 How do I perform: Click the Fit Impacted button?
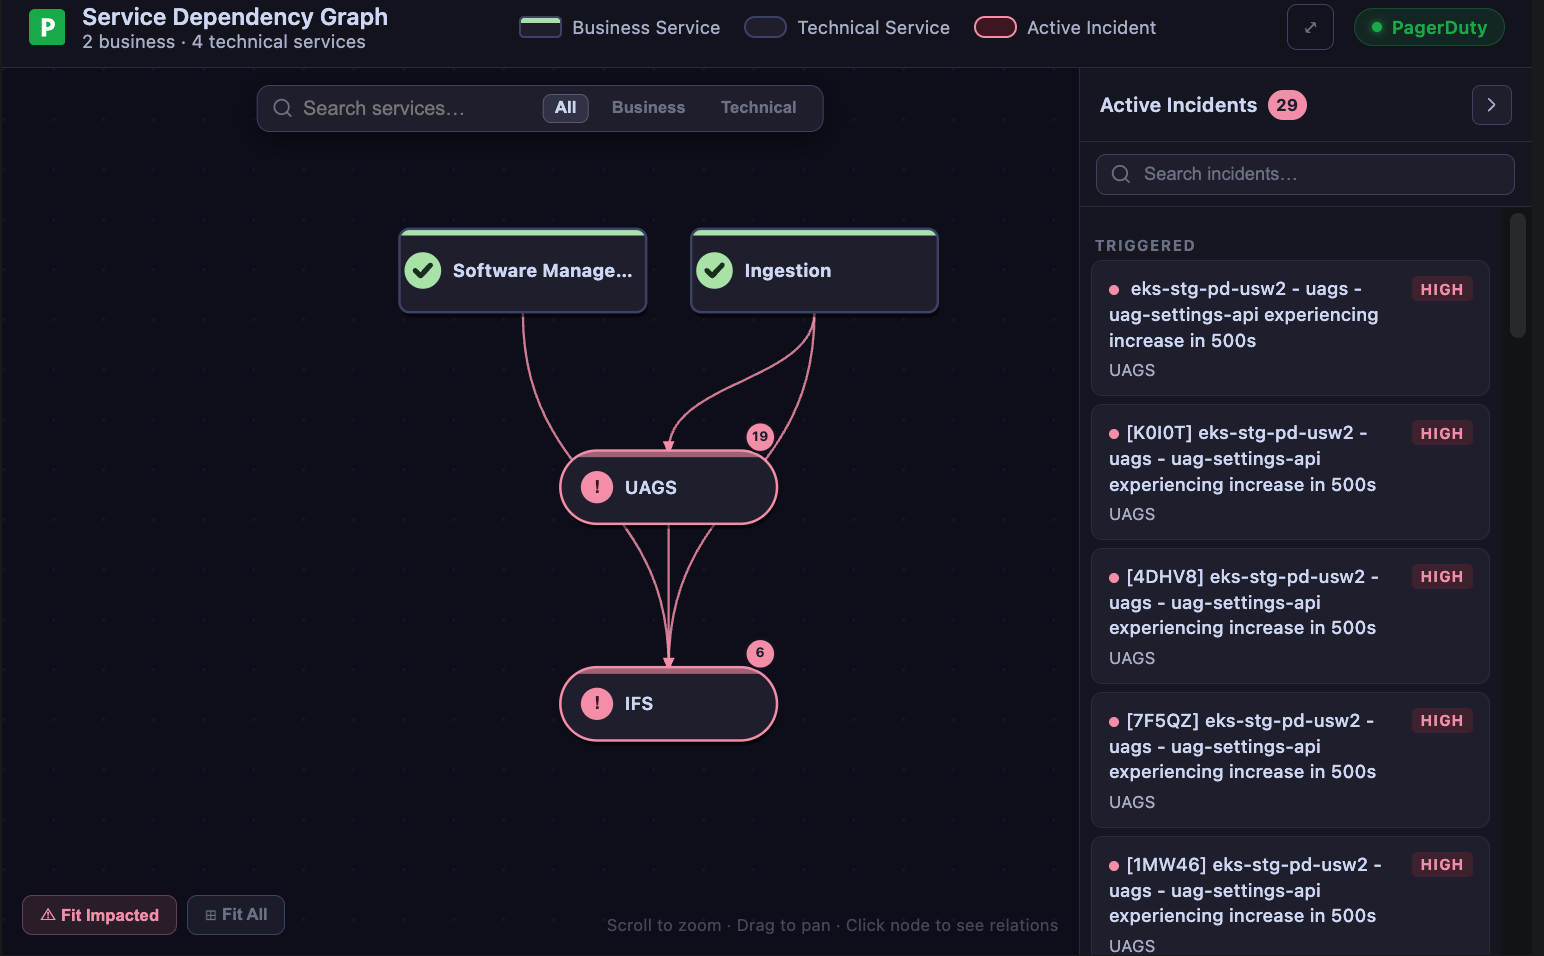coord(99,914)
